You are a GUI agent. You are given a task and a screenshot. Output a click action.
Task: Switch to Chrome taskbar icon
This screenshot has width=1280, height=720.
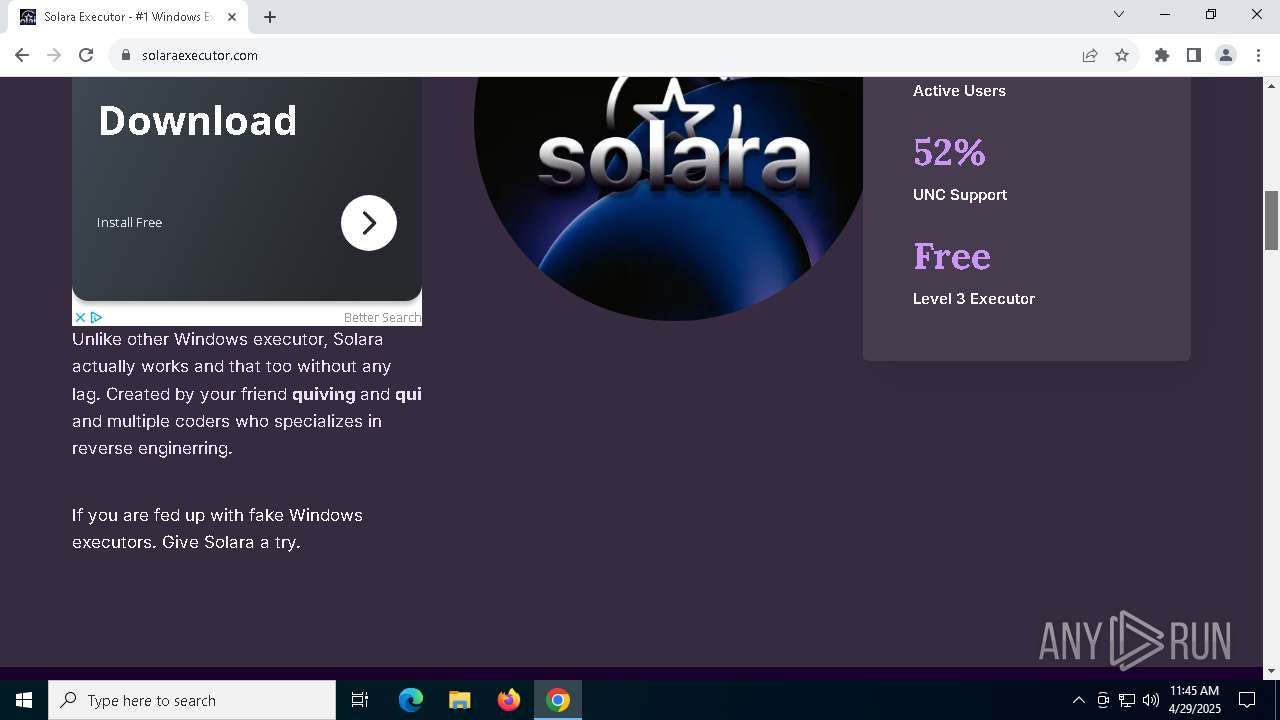[558, 700]
